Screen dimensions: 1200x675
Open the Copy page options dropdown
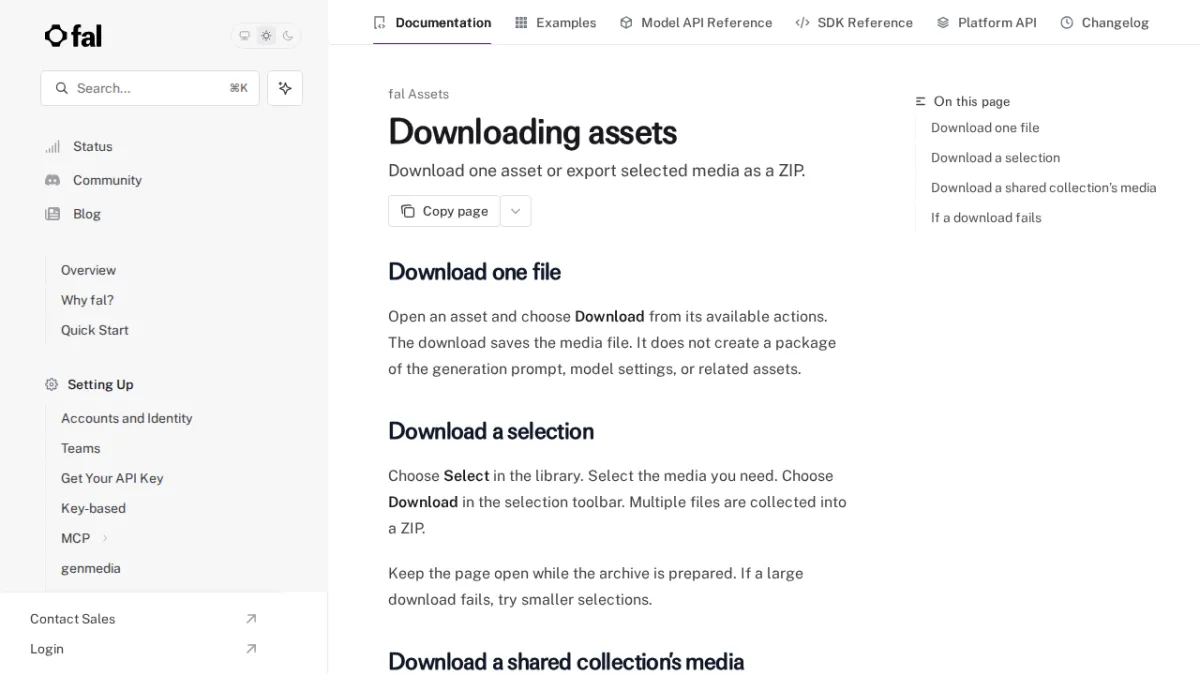(516, 211)
